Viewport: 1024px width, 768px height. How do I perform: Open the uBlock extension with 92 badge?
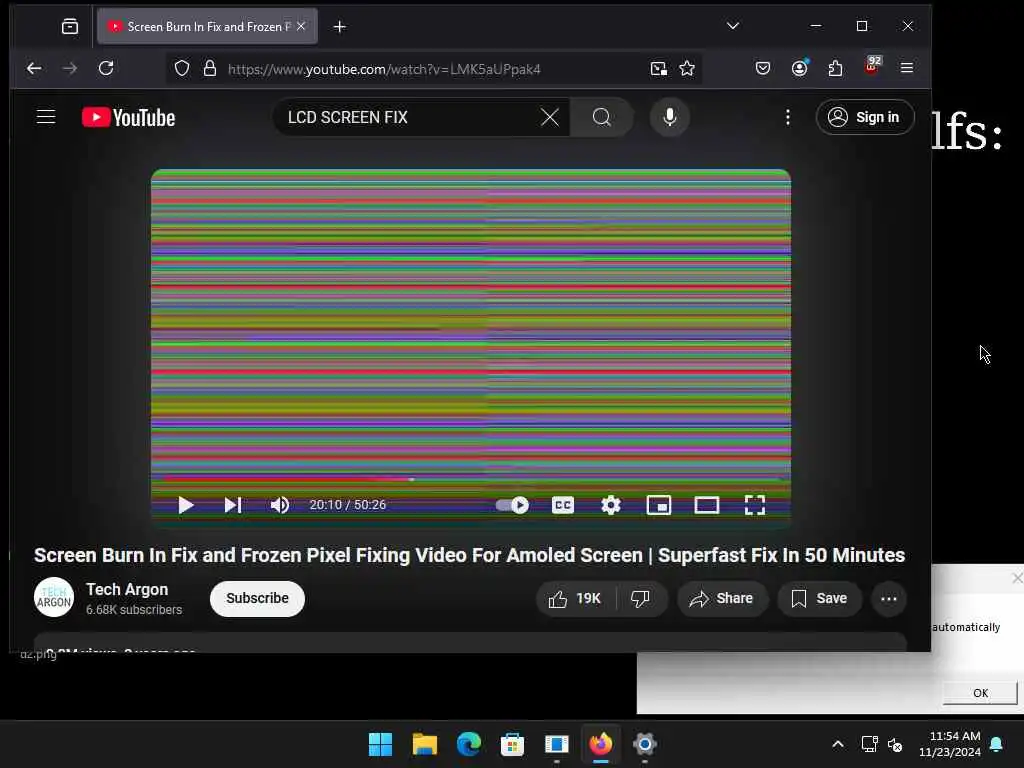point(872,66)
